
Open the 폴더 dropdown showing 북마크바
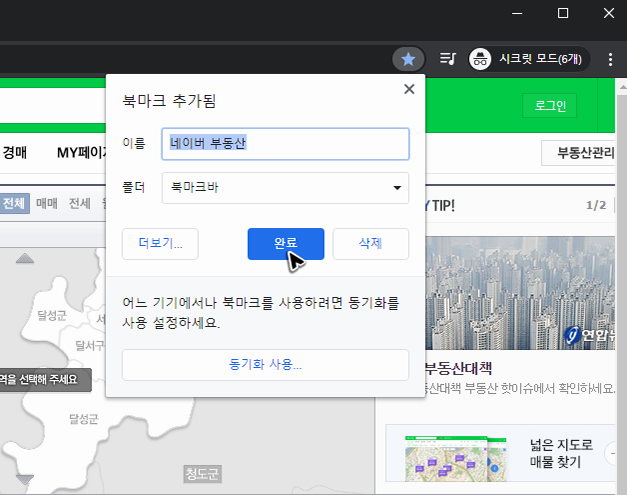click(285, 188)
